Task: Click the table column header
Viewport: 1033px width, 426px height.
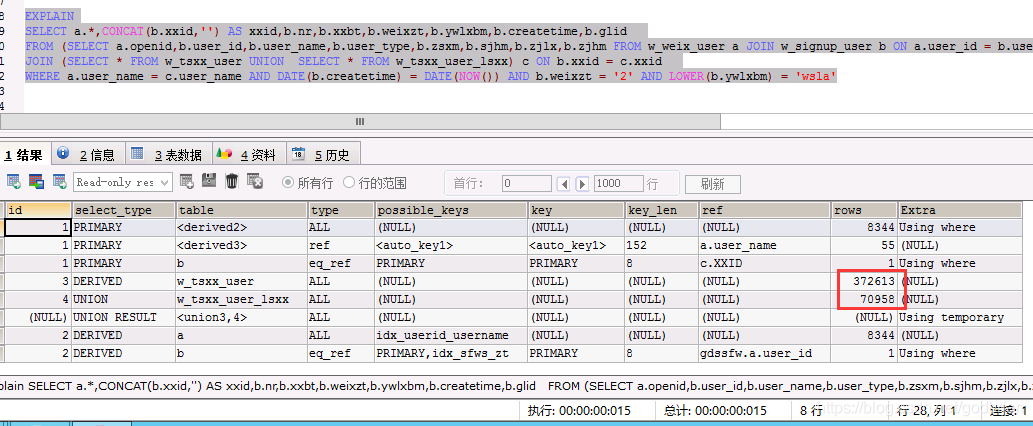Action: point(241,210)
